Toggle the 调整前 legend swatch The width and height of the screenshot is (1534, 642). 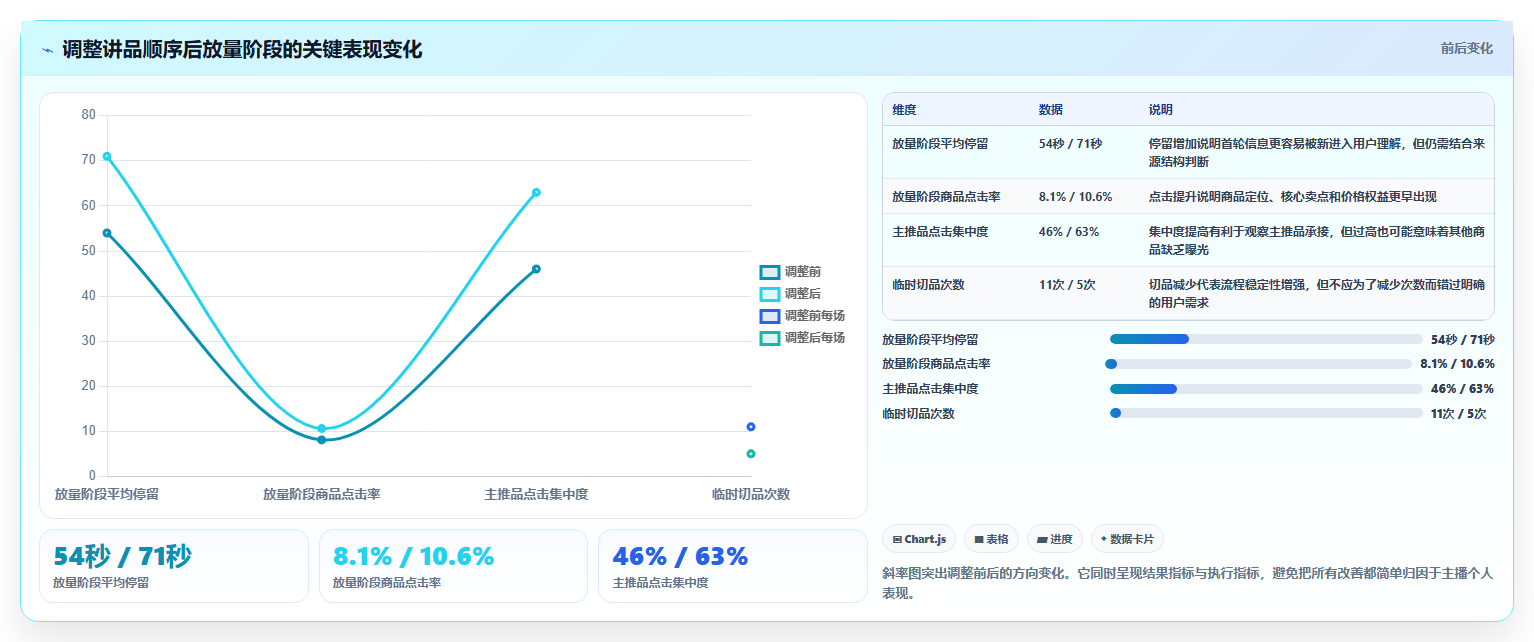[x=769, y=272]
